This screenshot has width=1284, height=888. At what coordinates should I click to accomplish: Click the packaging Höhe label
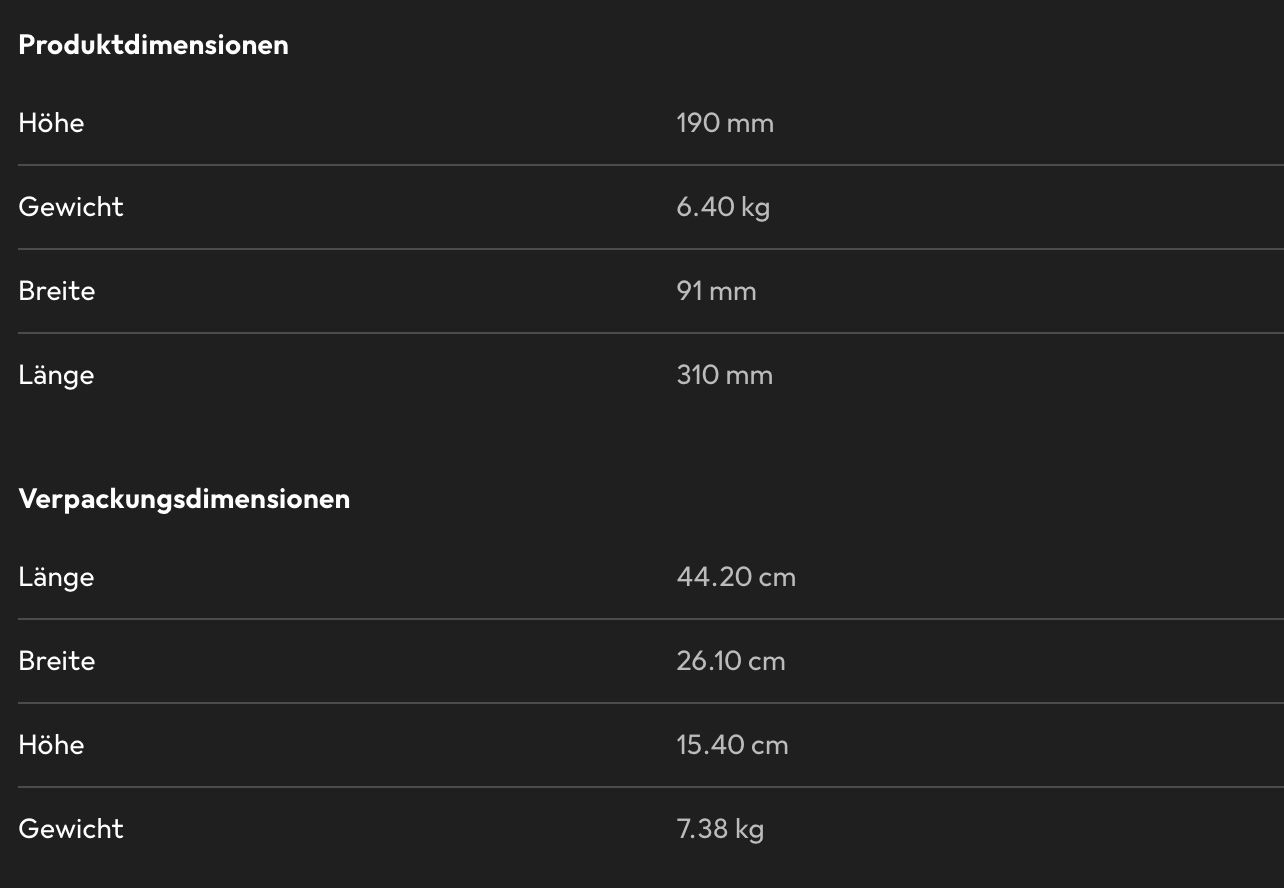(x=51, y=745)
